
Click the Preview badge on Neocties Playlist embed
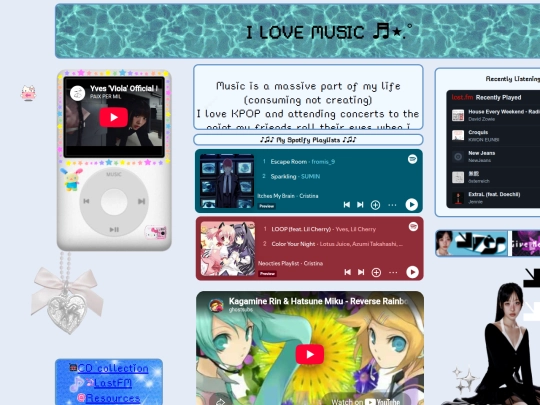click(267, 274)
